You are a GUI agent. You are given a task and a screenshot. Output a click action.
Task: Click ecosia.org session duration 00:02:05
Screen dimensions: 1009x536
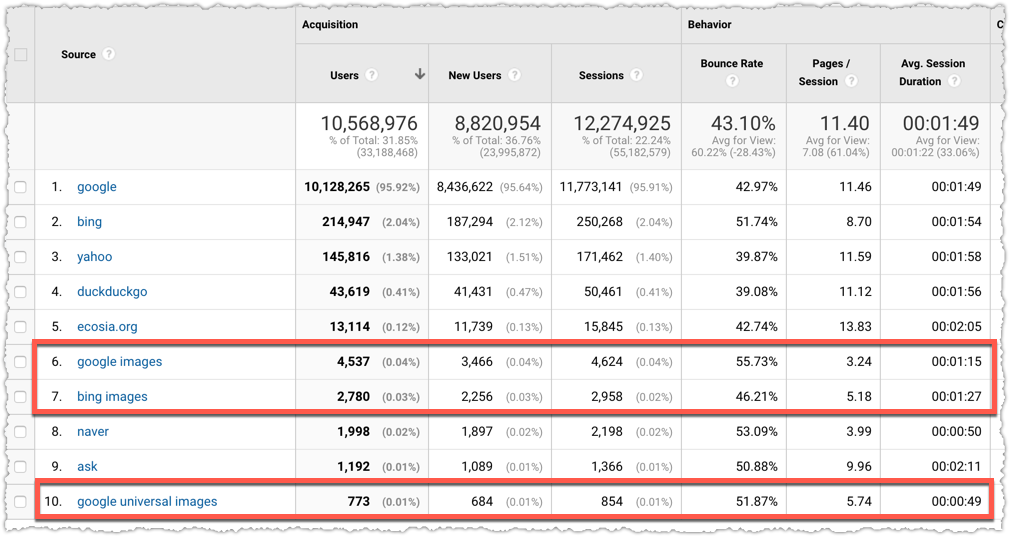coord(956,327)
